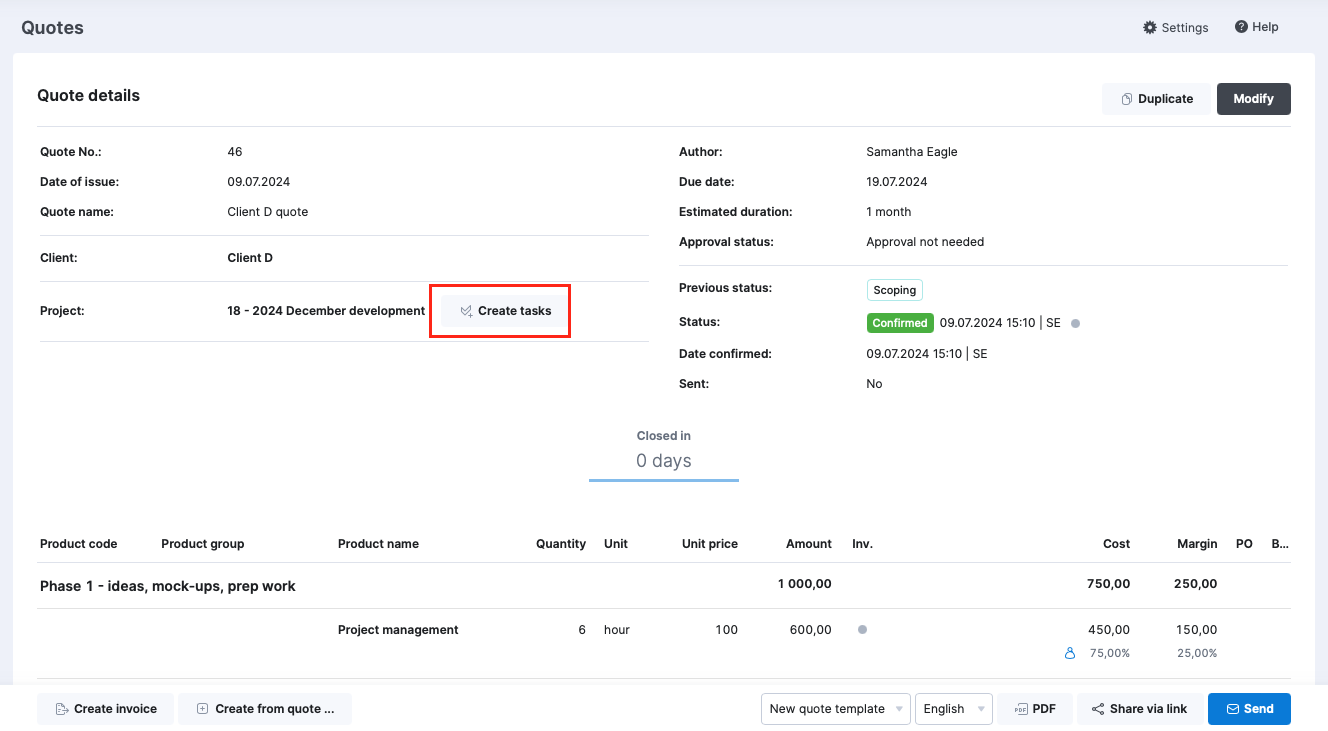
Task: Open the PDF export icon
Action: point(1019,709)
